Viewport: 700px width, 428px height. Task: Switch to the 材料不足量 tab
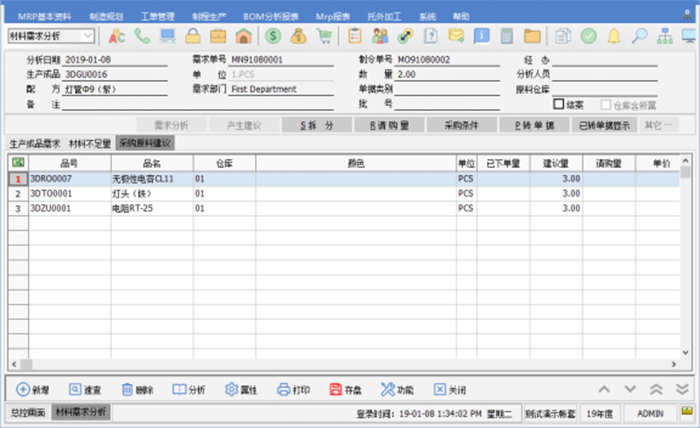pyautogui.click(x=90, y=143)
